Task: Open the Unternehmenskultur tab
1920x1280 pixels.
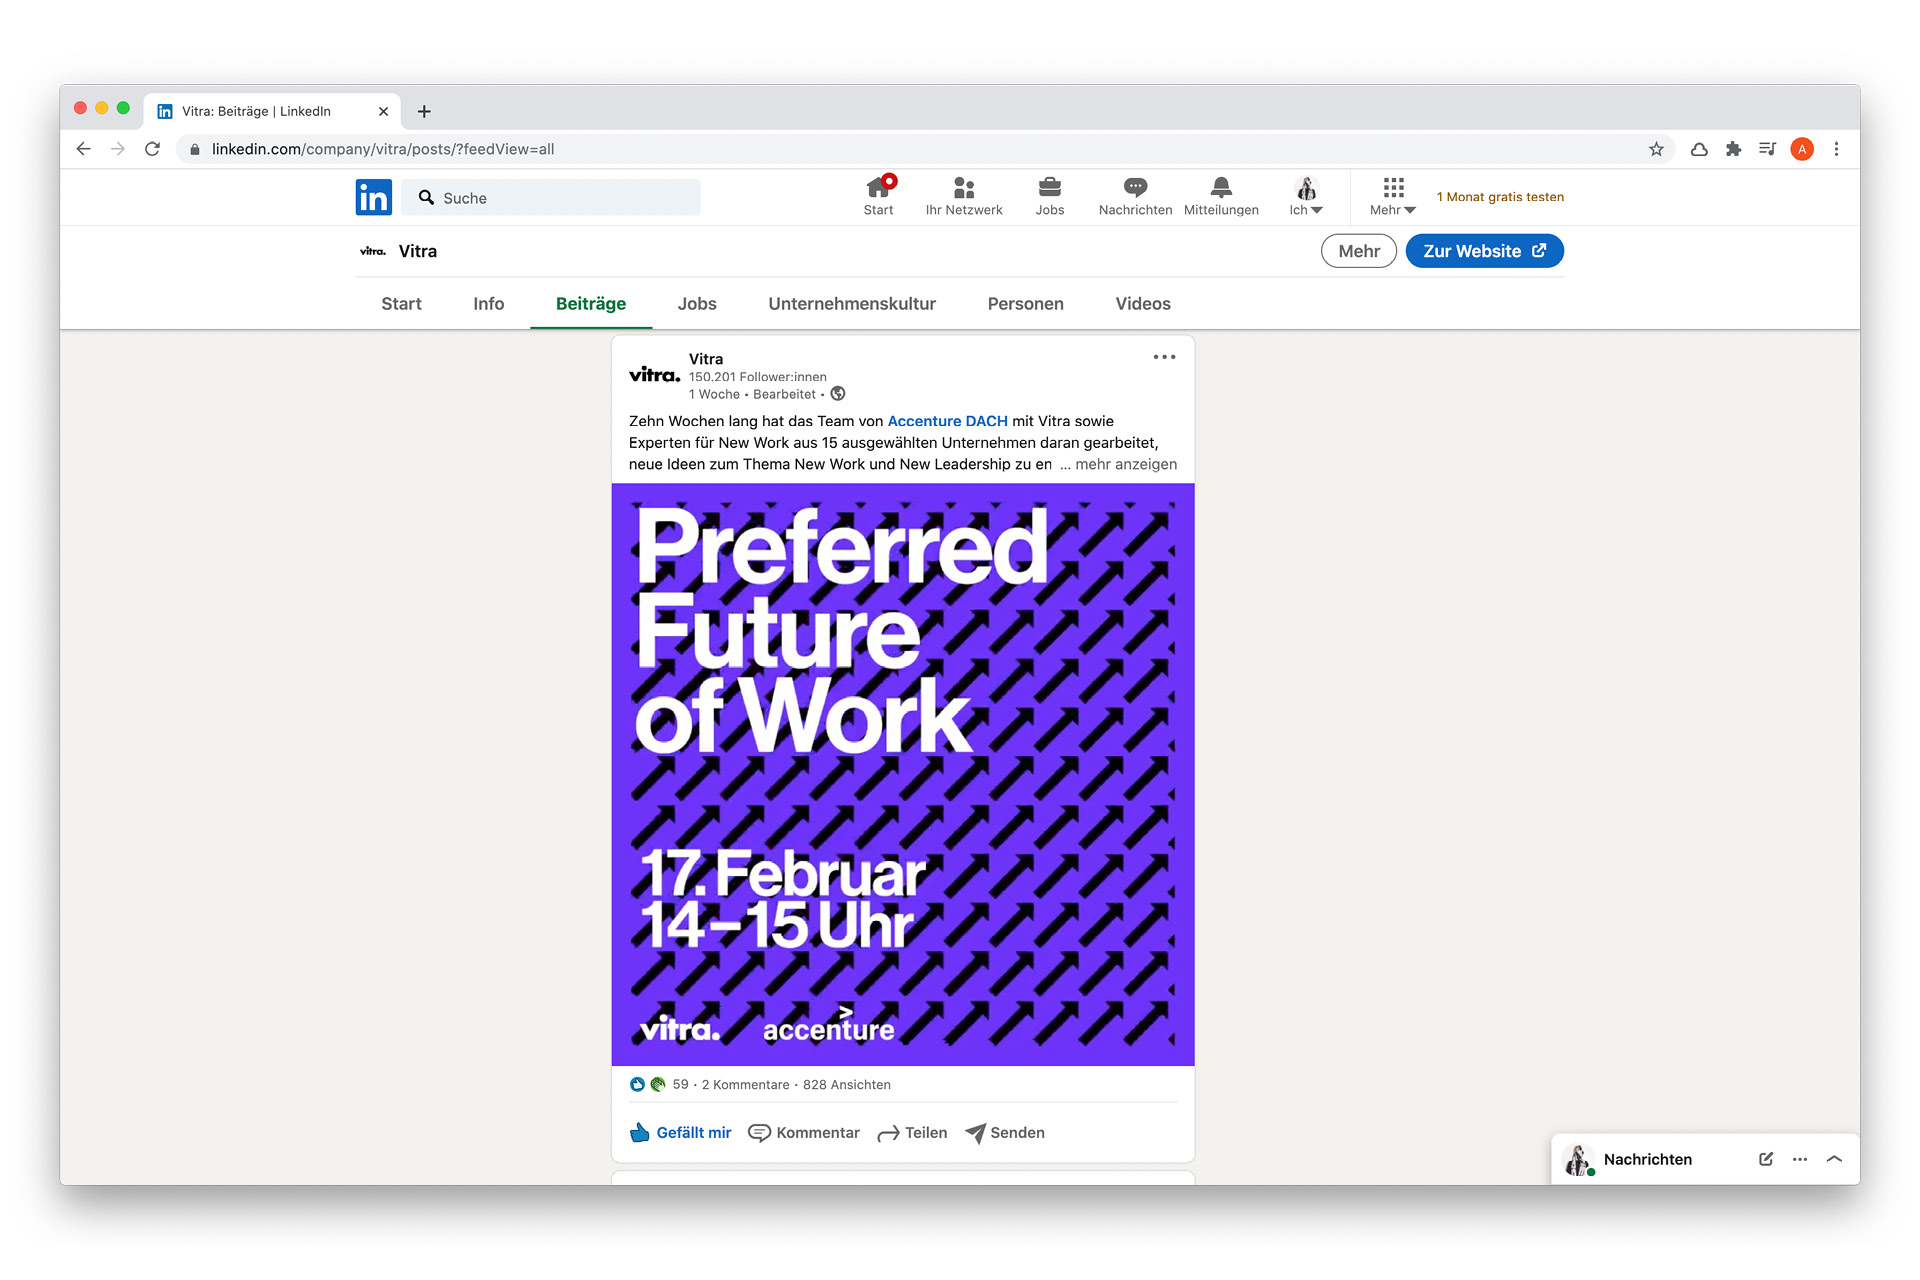Action: [852, 304]
